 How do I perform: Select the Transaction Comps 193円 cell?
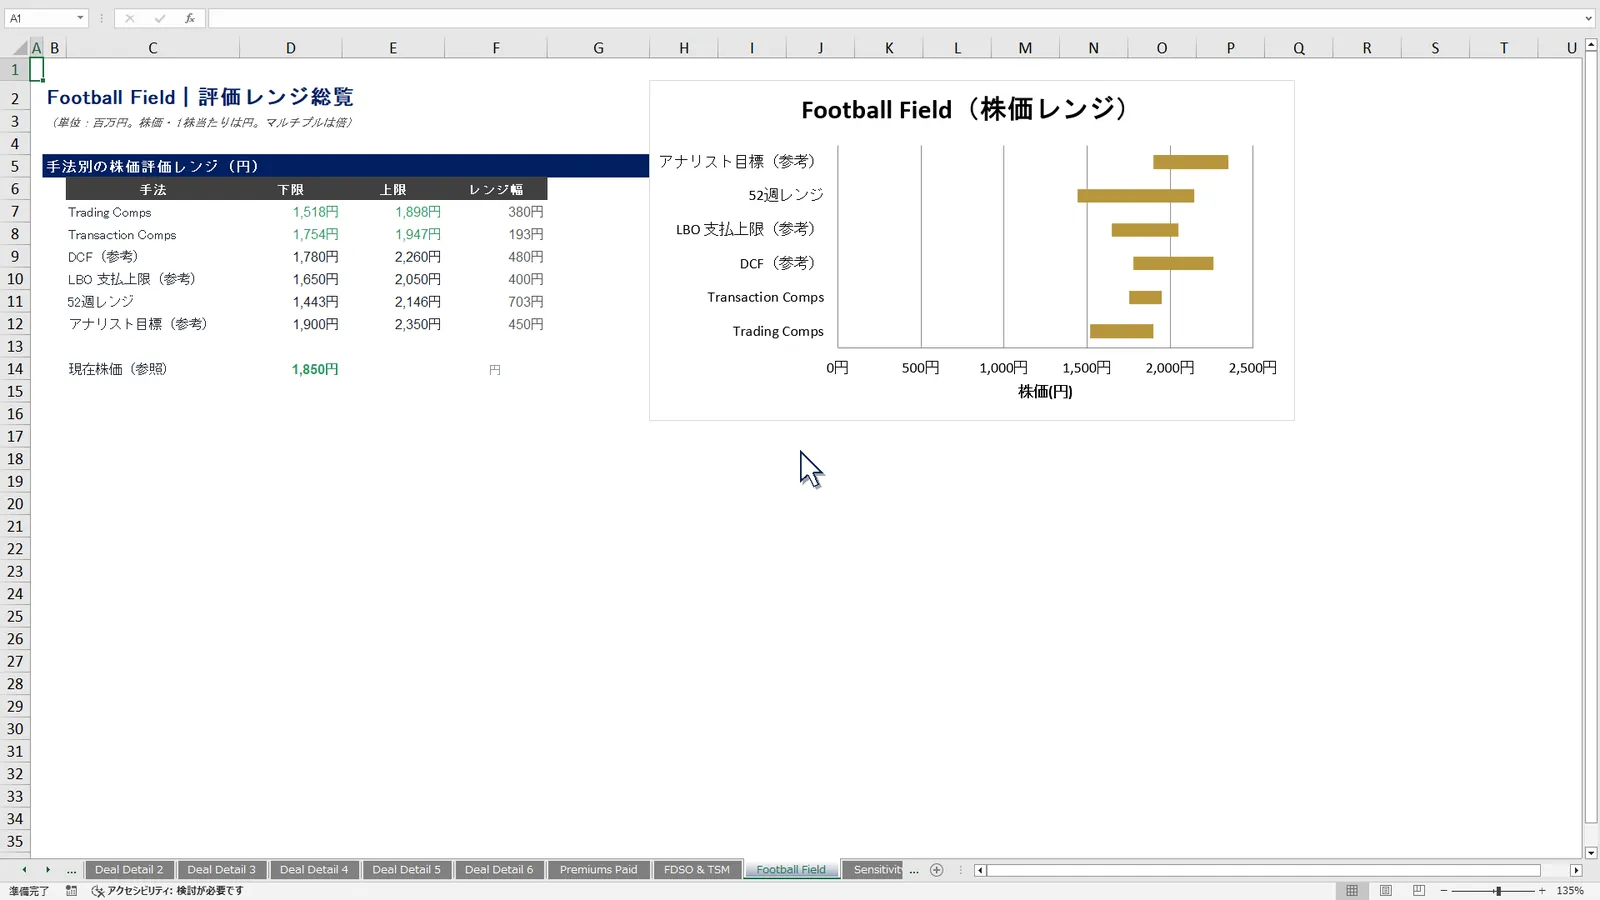pyautogui.click(x=496, y=234)
